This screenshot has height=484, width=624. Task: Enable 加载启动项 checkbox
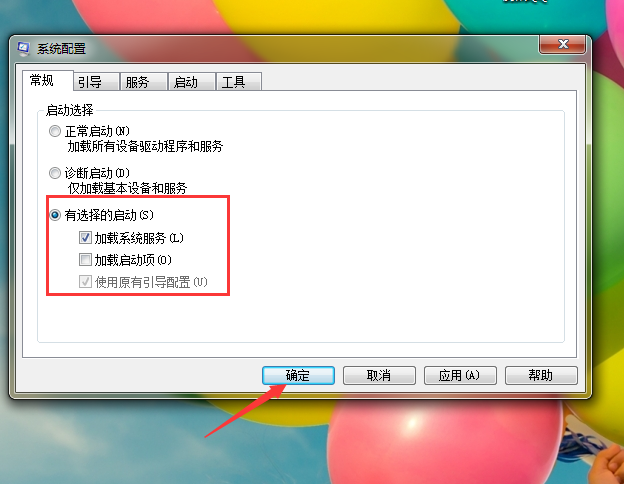pyautogui.click(x=85, y=260)
